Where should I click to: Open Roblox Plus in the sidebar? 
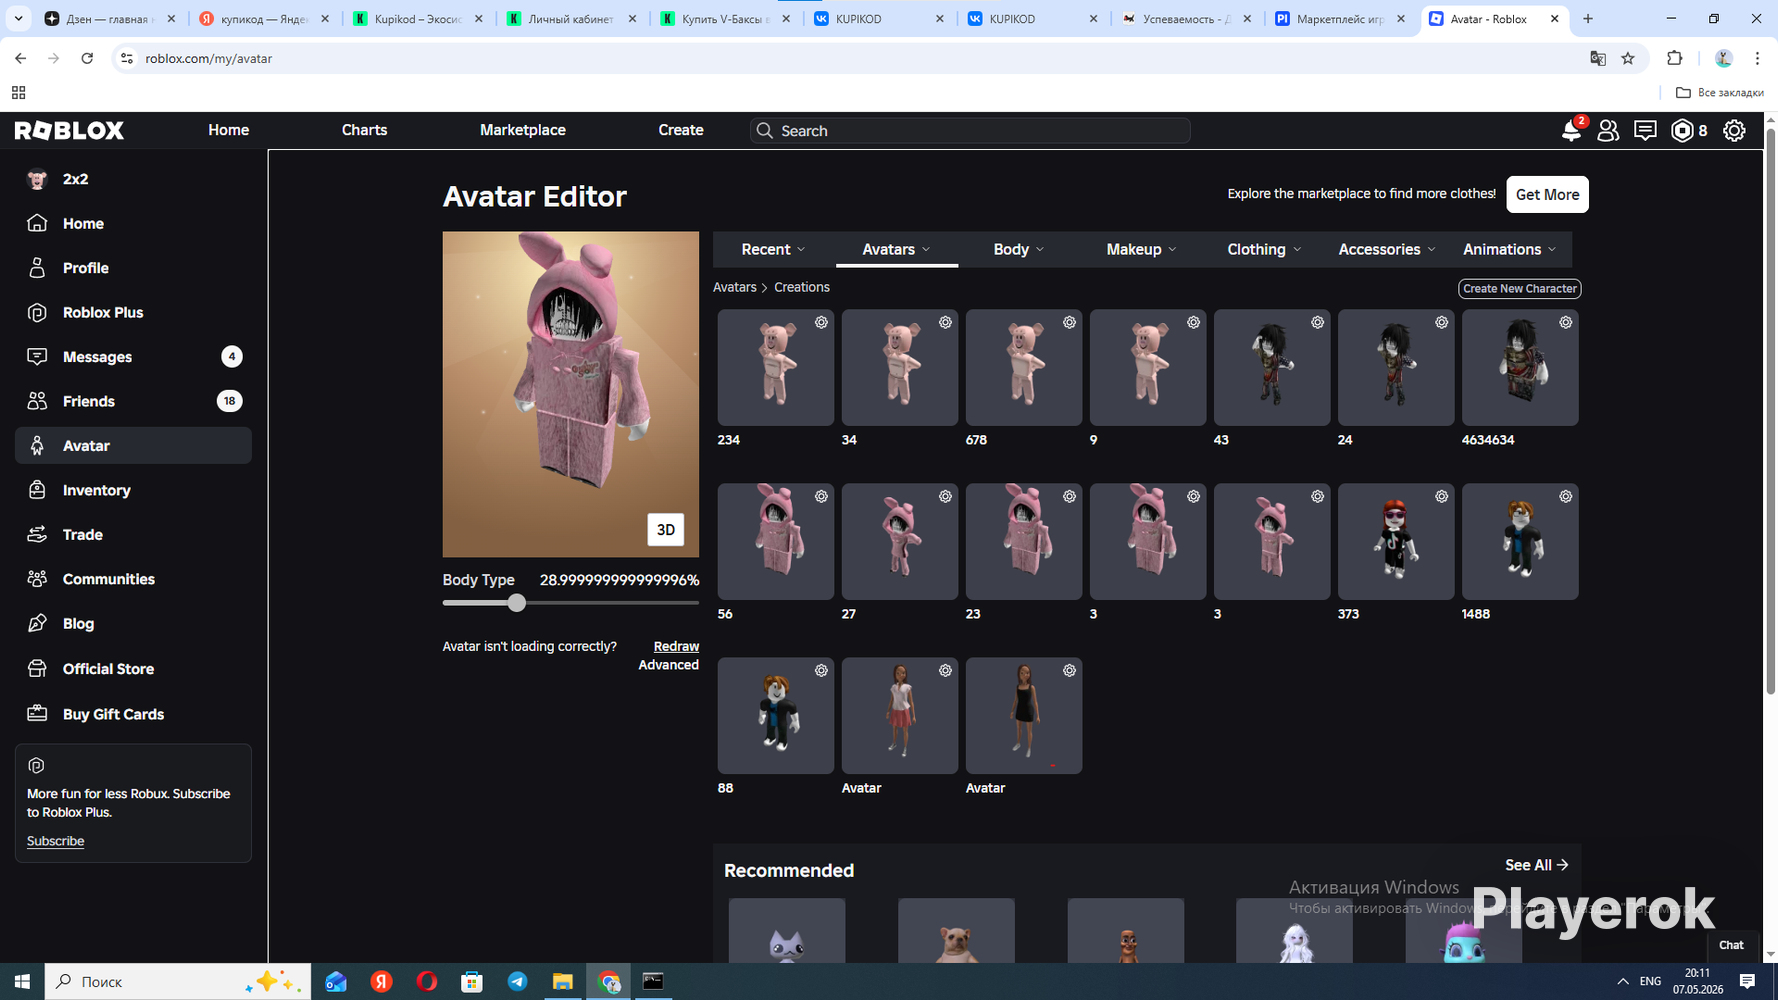(x=133, y=313)
